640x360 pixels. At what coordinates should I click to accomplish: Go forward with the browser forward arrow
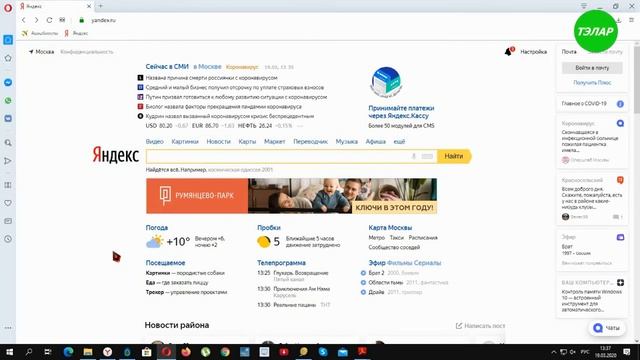point(36,20)
